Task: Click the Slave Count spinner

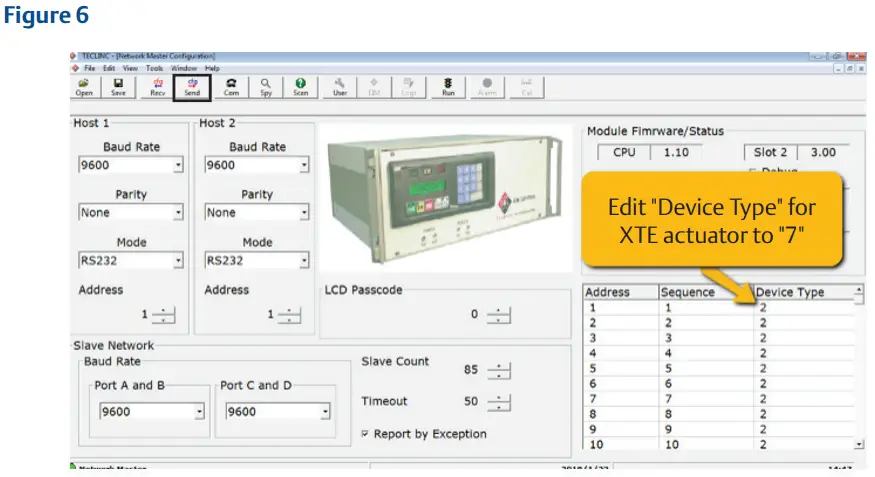Action: (499, 370)
